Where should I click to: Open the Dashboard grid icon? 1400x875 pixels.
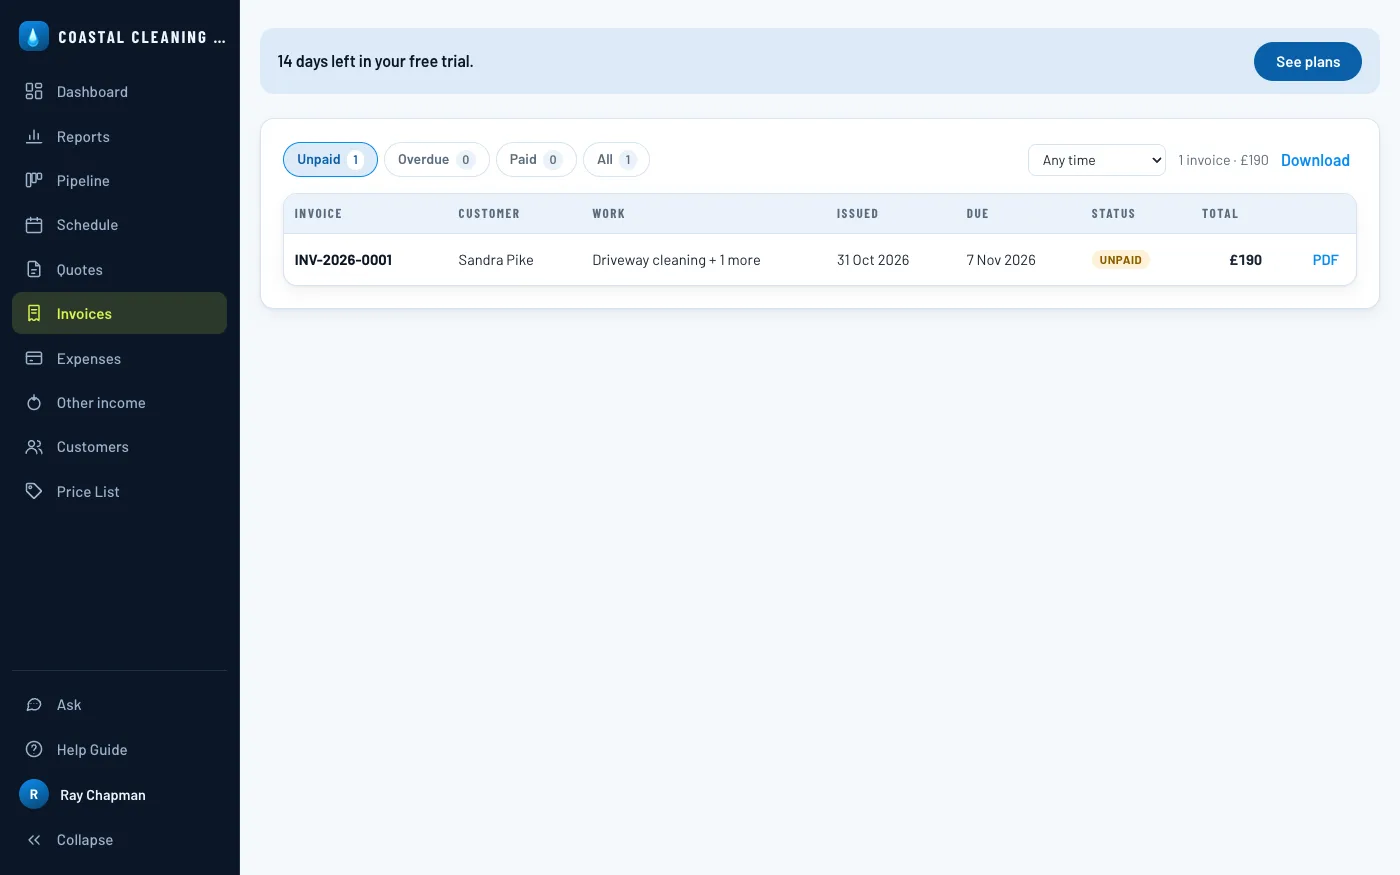34,92
